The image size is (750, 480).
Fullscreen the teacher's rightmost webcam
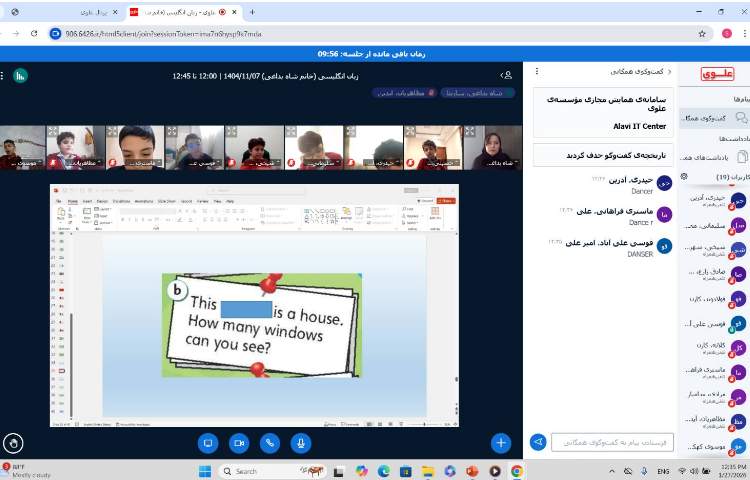tap(470, 131)
